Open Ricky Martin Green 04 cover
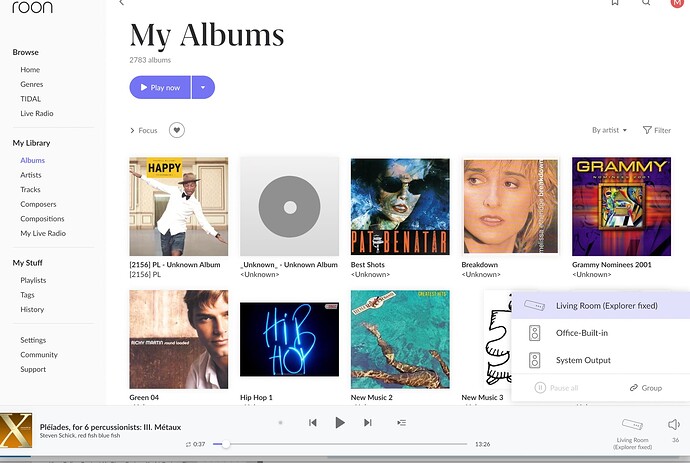 [179, 339]
